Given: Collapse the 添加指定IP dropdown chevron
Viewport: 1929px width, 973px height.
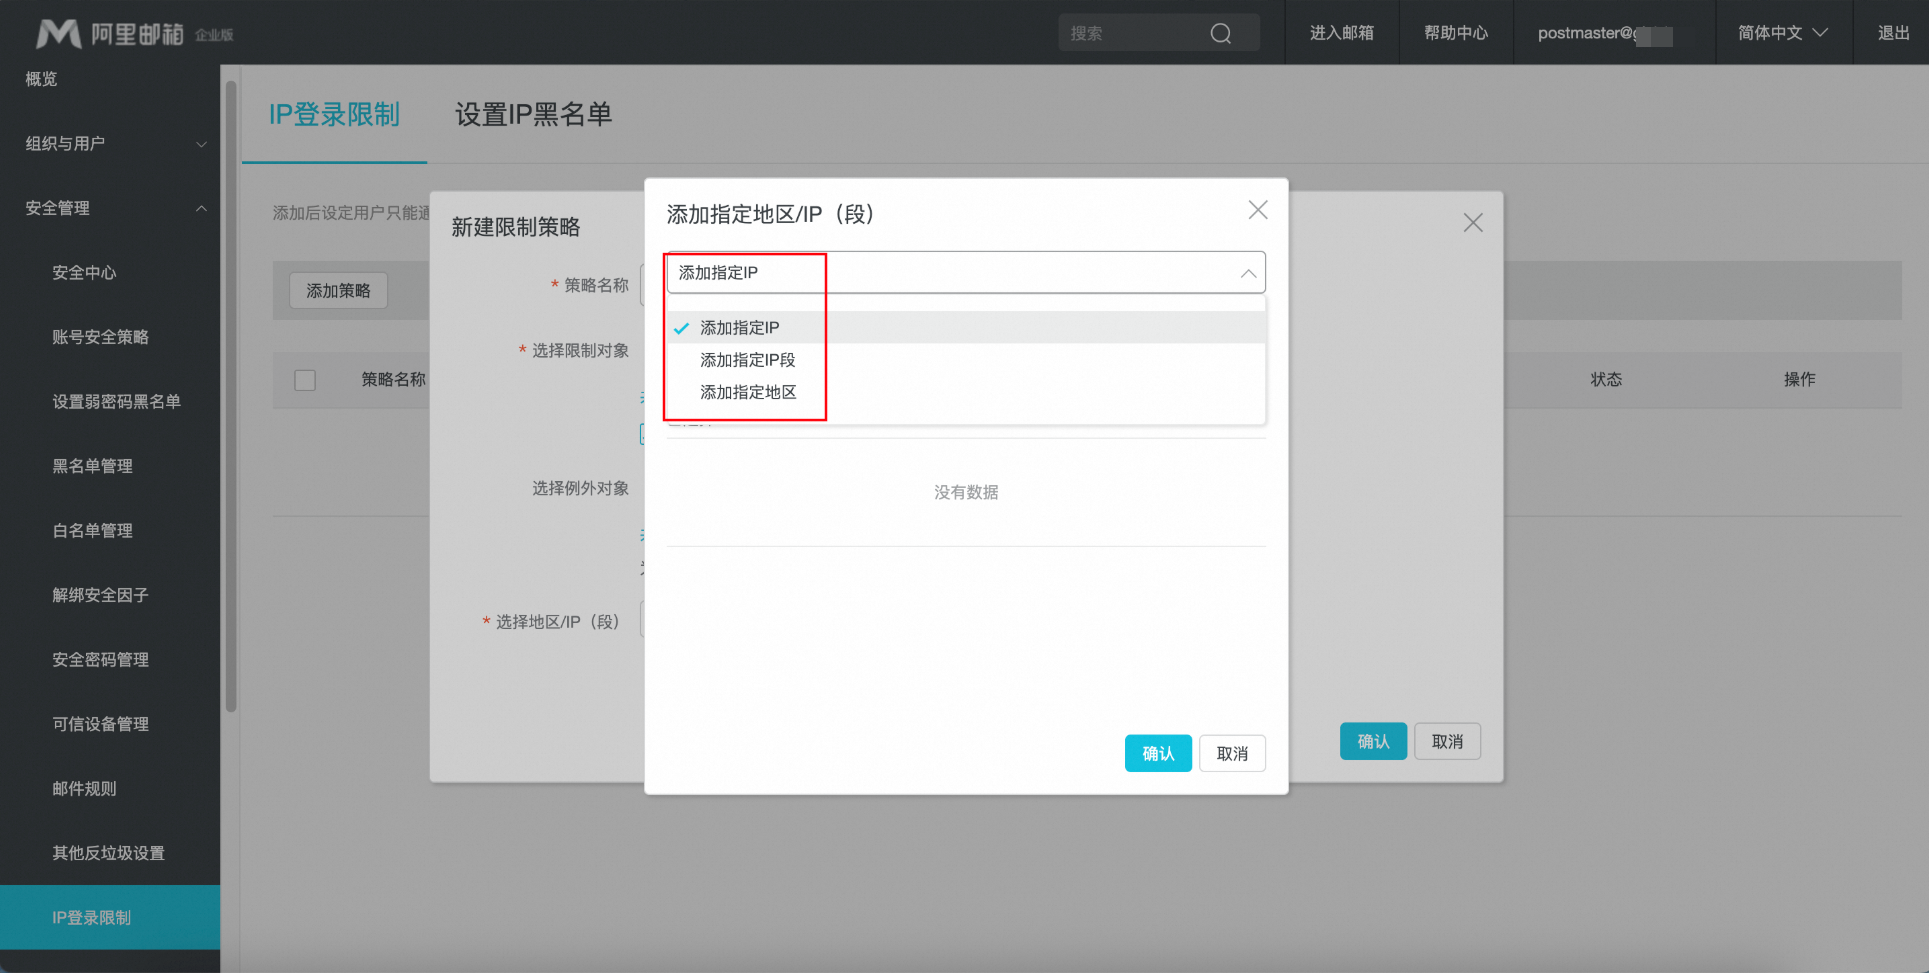Looking at the screenshot, I should point(1248,273).
